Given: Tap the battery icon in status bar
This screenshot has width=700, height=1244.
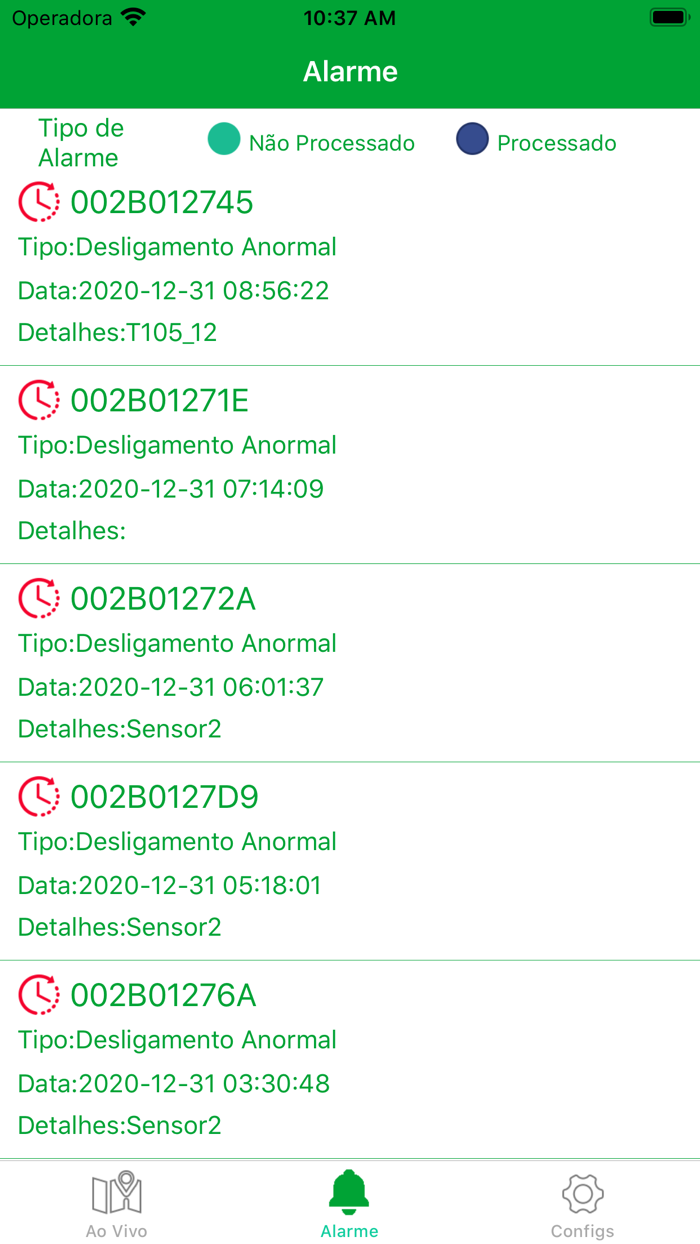Looking at the screenshot, I should coord(667,18).
